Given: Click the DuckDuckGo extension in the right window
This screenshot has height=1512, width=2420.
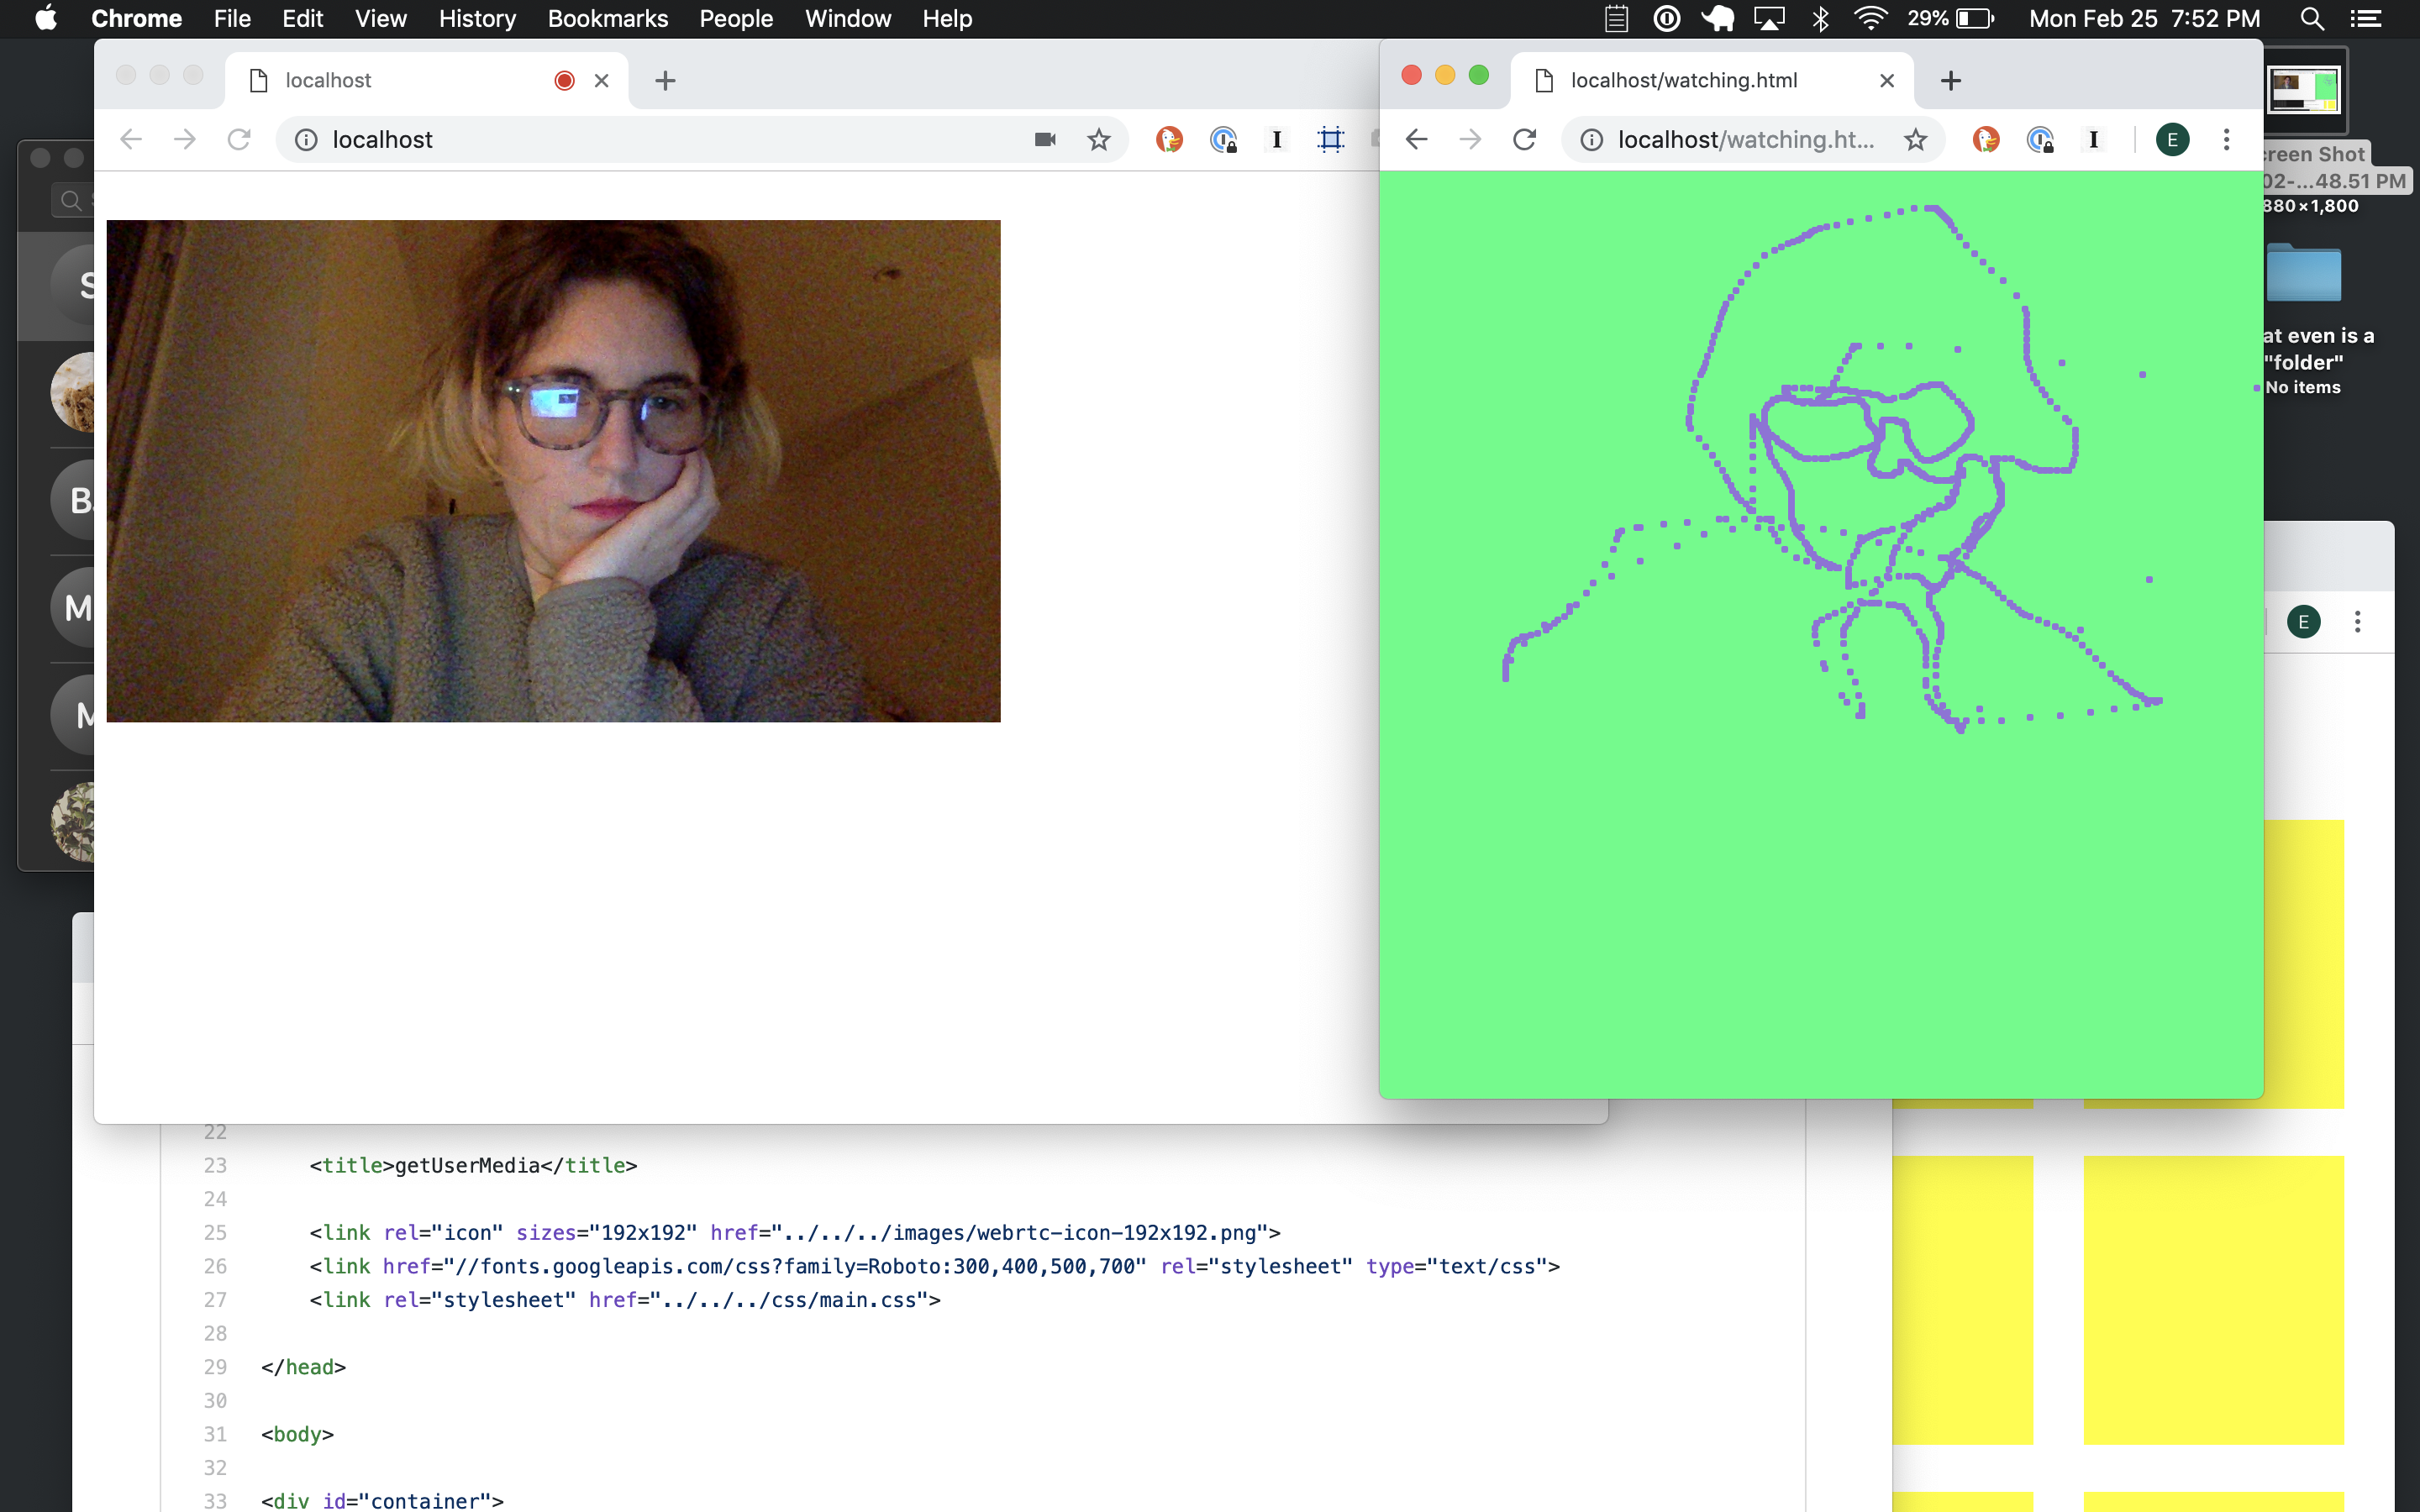Looking at the screenshot, I should pyautogui.click(x=1986, y=139).
